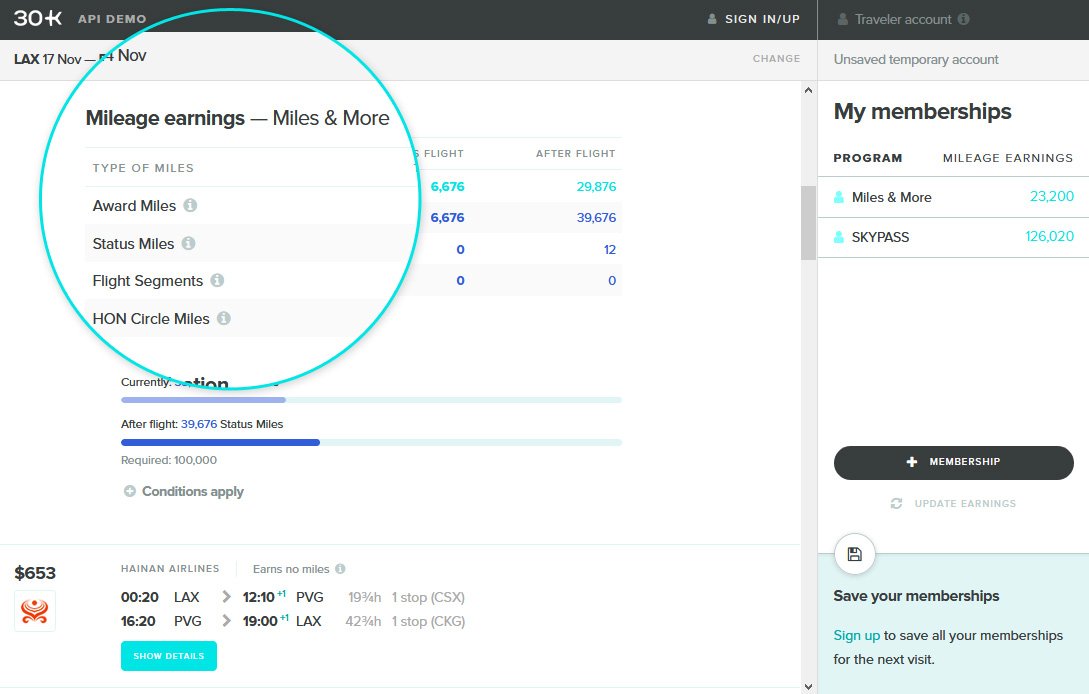
Task: Click the info icon next to Earns no miles
Action: (340, 569)
